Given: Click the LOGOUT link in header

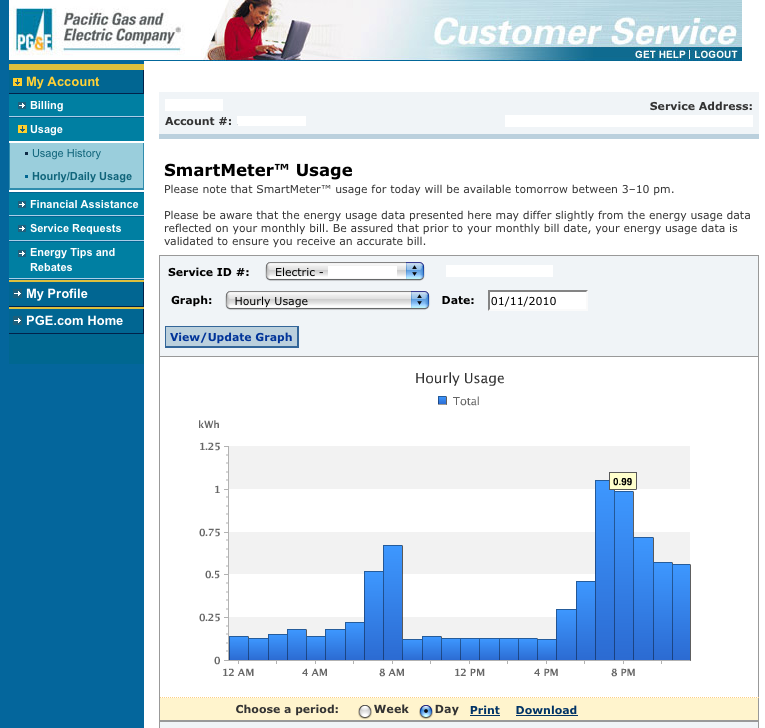Looking at the screenshot, I should coord(715,54).
